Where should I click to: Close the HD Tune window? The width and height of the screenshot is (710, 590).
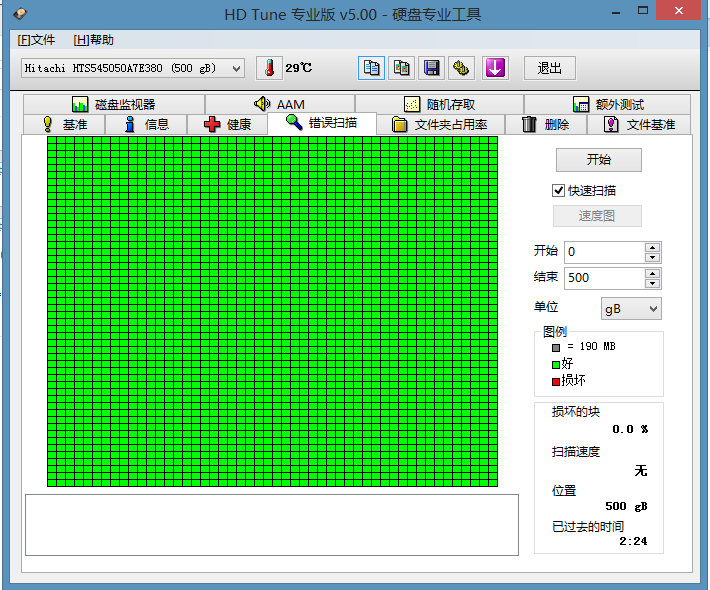click(678, 10)
